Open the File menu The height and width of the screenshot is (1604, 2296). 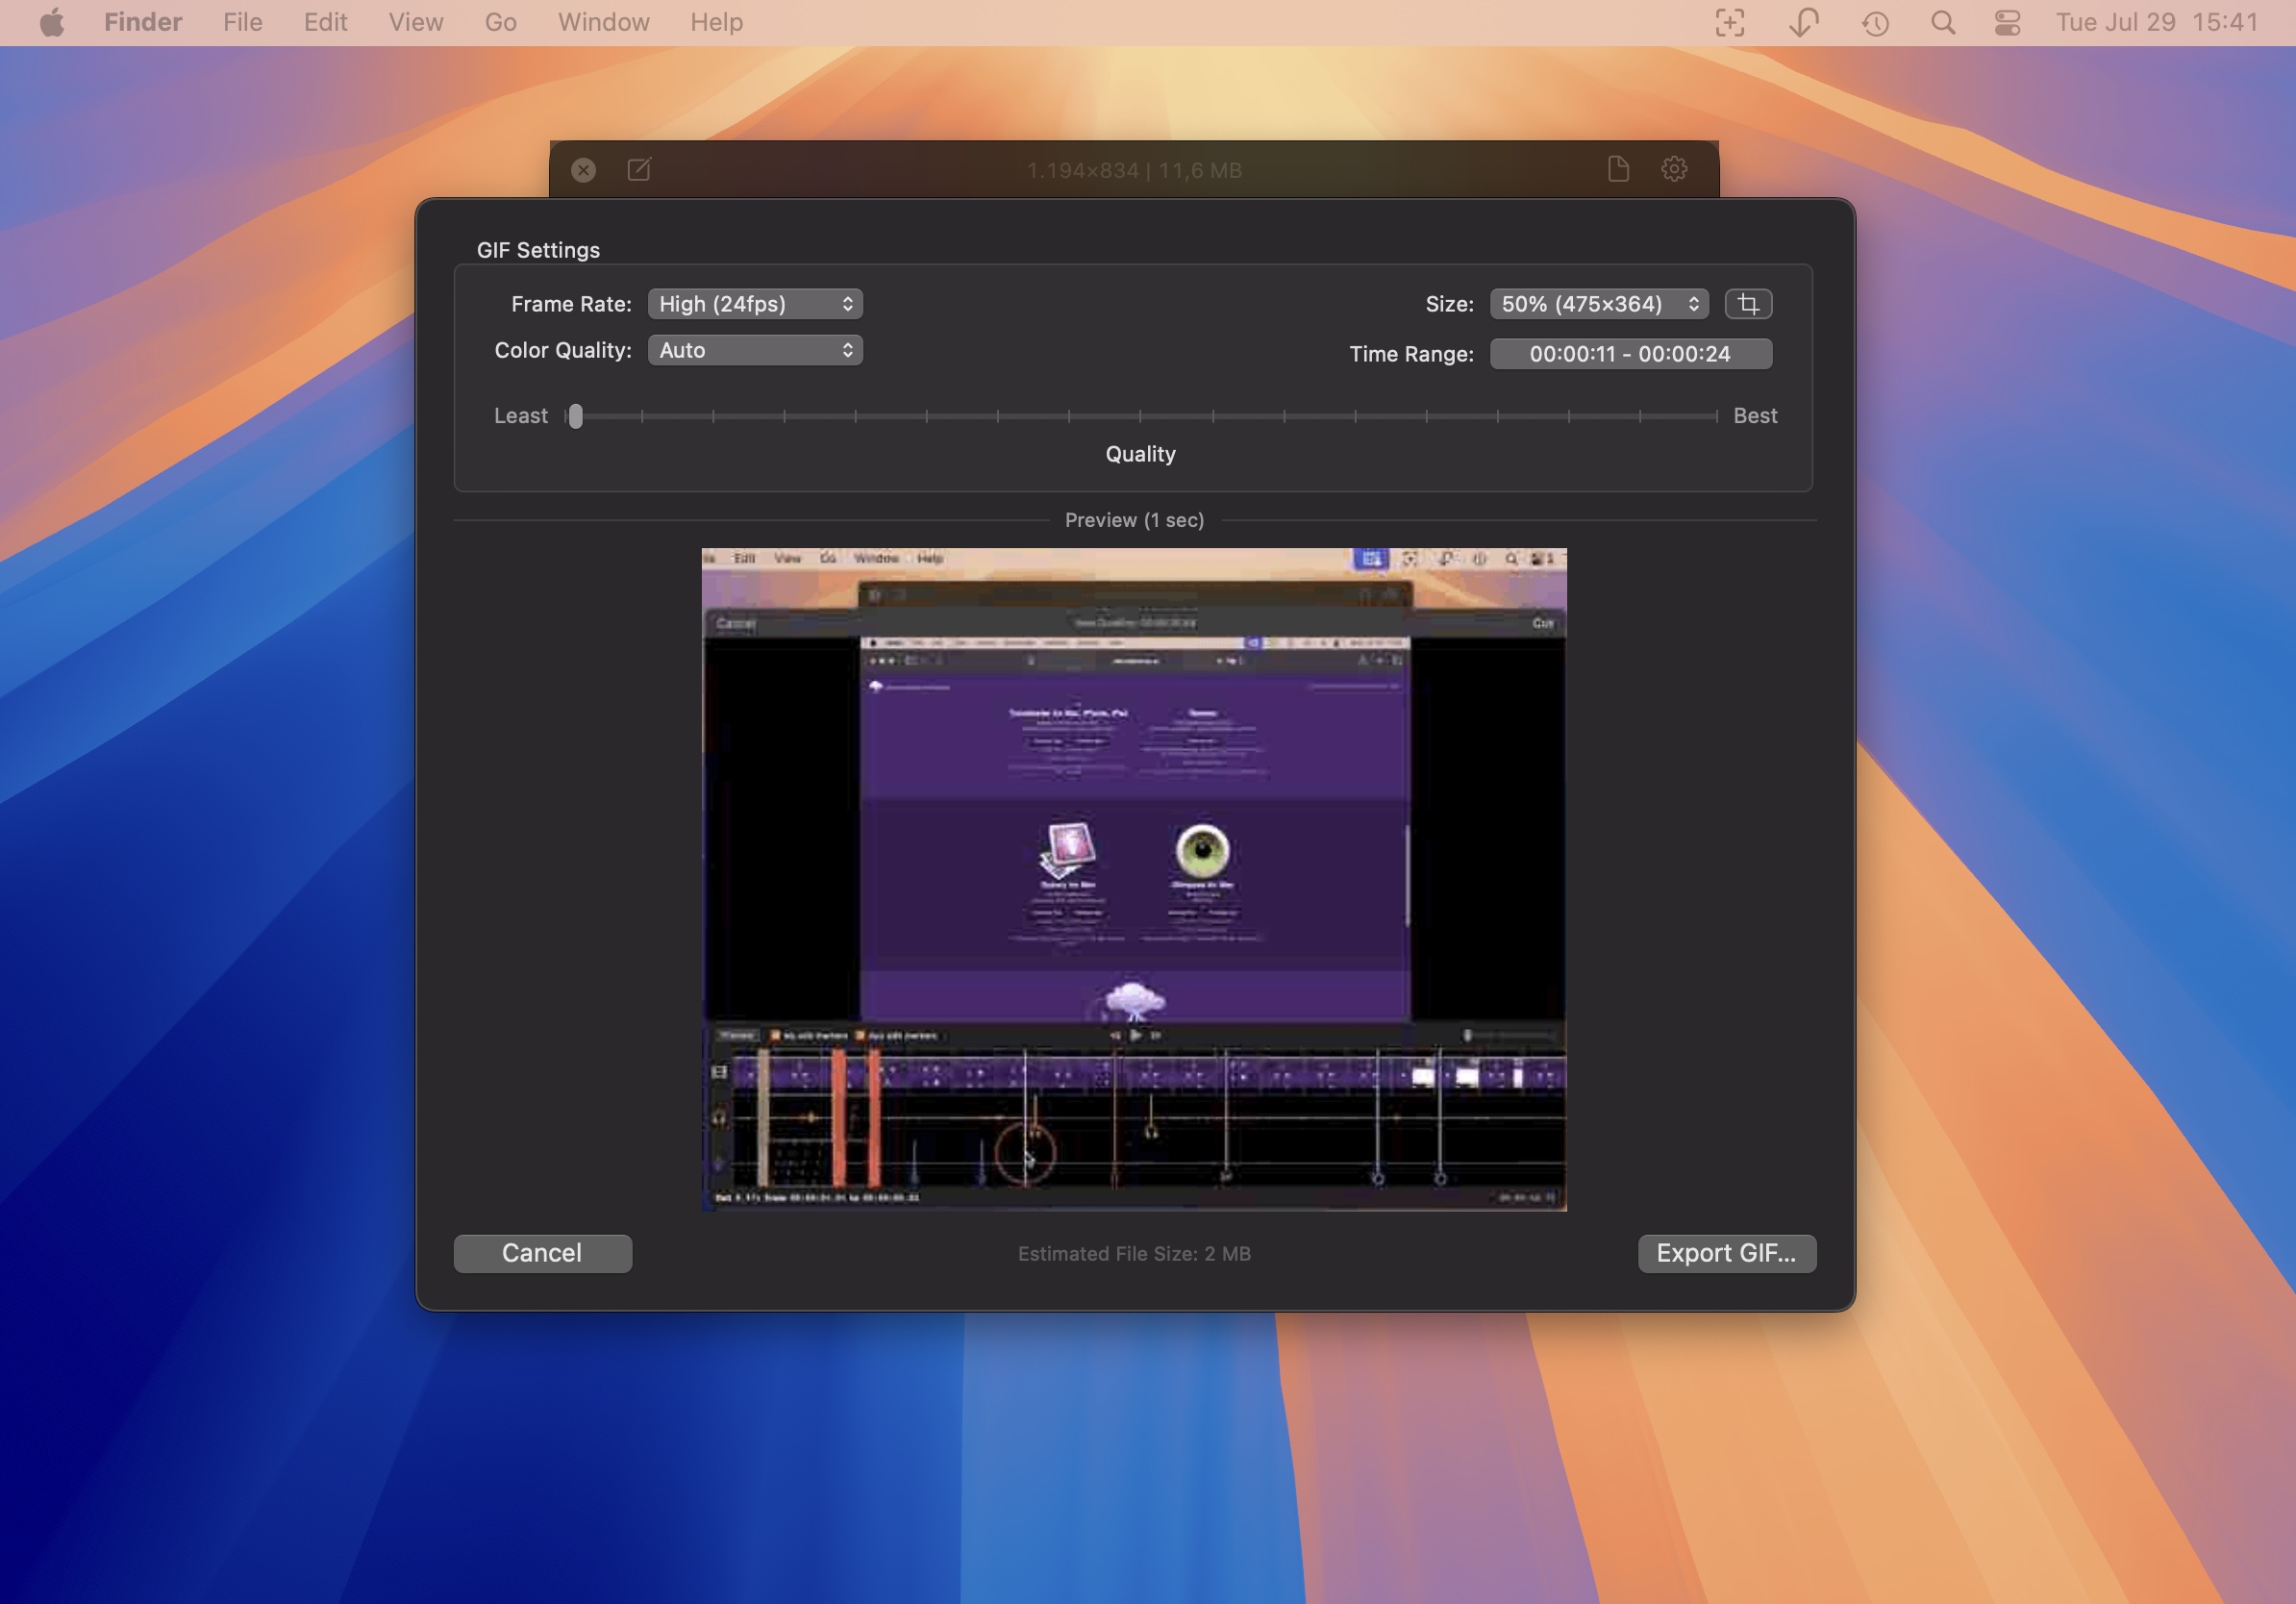tap(242, 22)
